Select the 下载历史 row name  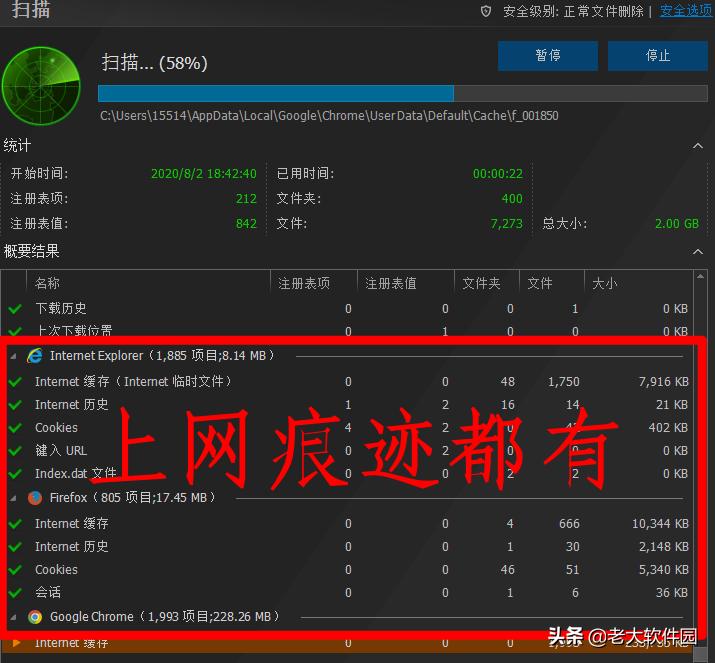click(61, 309)
